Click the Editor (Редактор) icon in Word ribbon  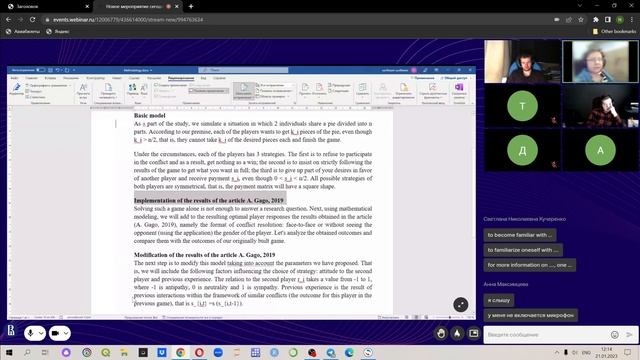point(16,89)
